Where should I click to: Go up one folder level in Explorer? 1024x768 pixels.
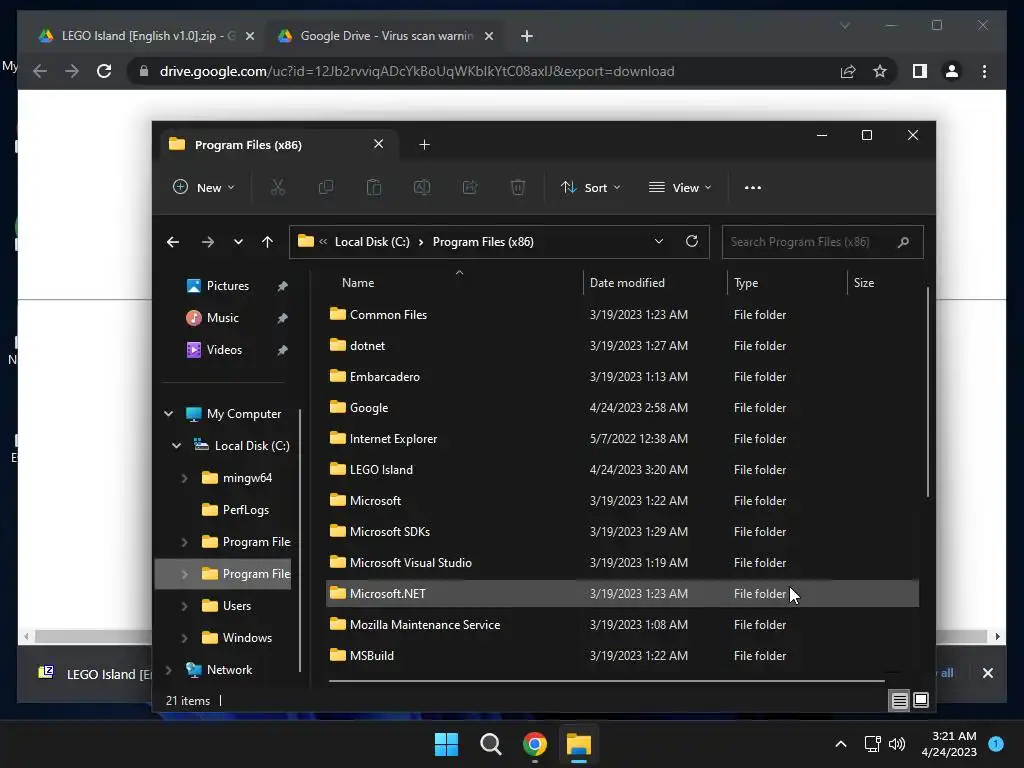[267, 242]
